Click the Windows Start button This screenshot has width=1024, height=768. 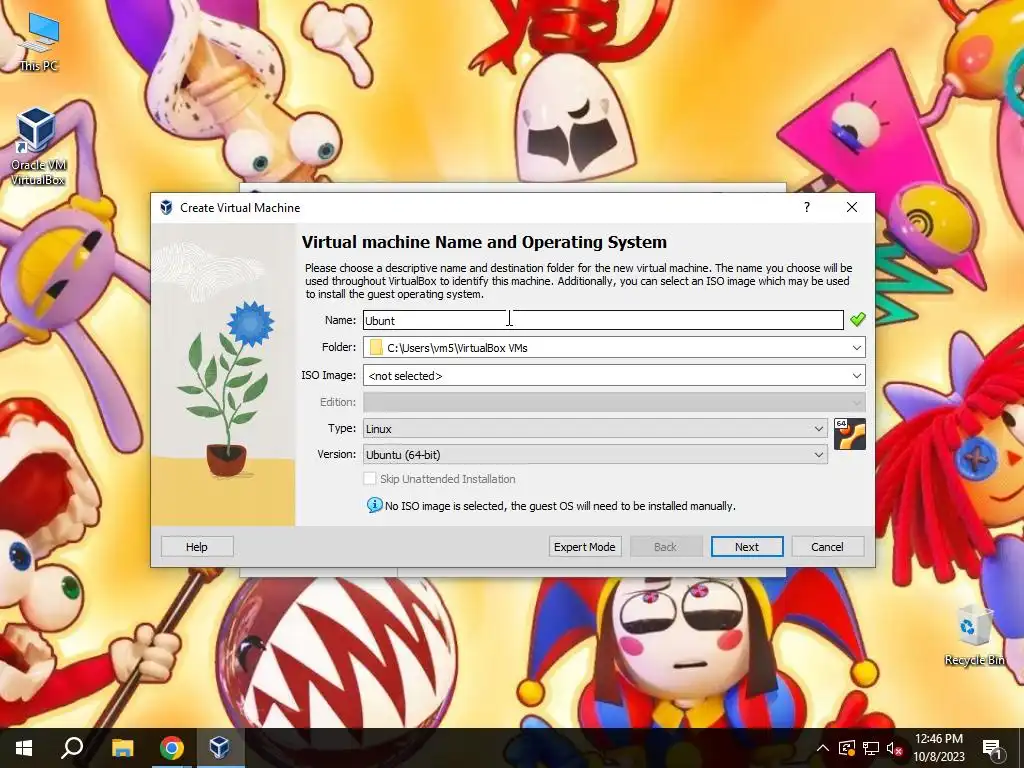click(x=24, y=748)
